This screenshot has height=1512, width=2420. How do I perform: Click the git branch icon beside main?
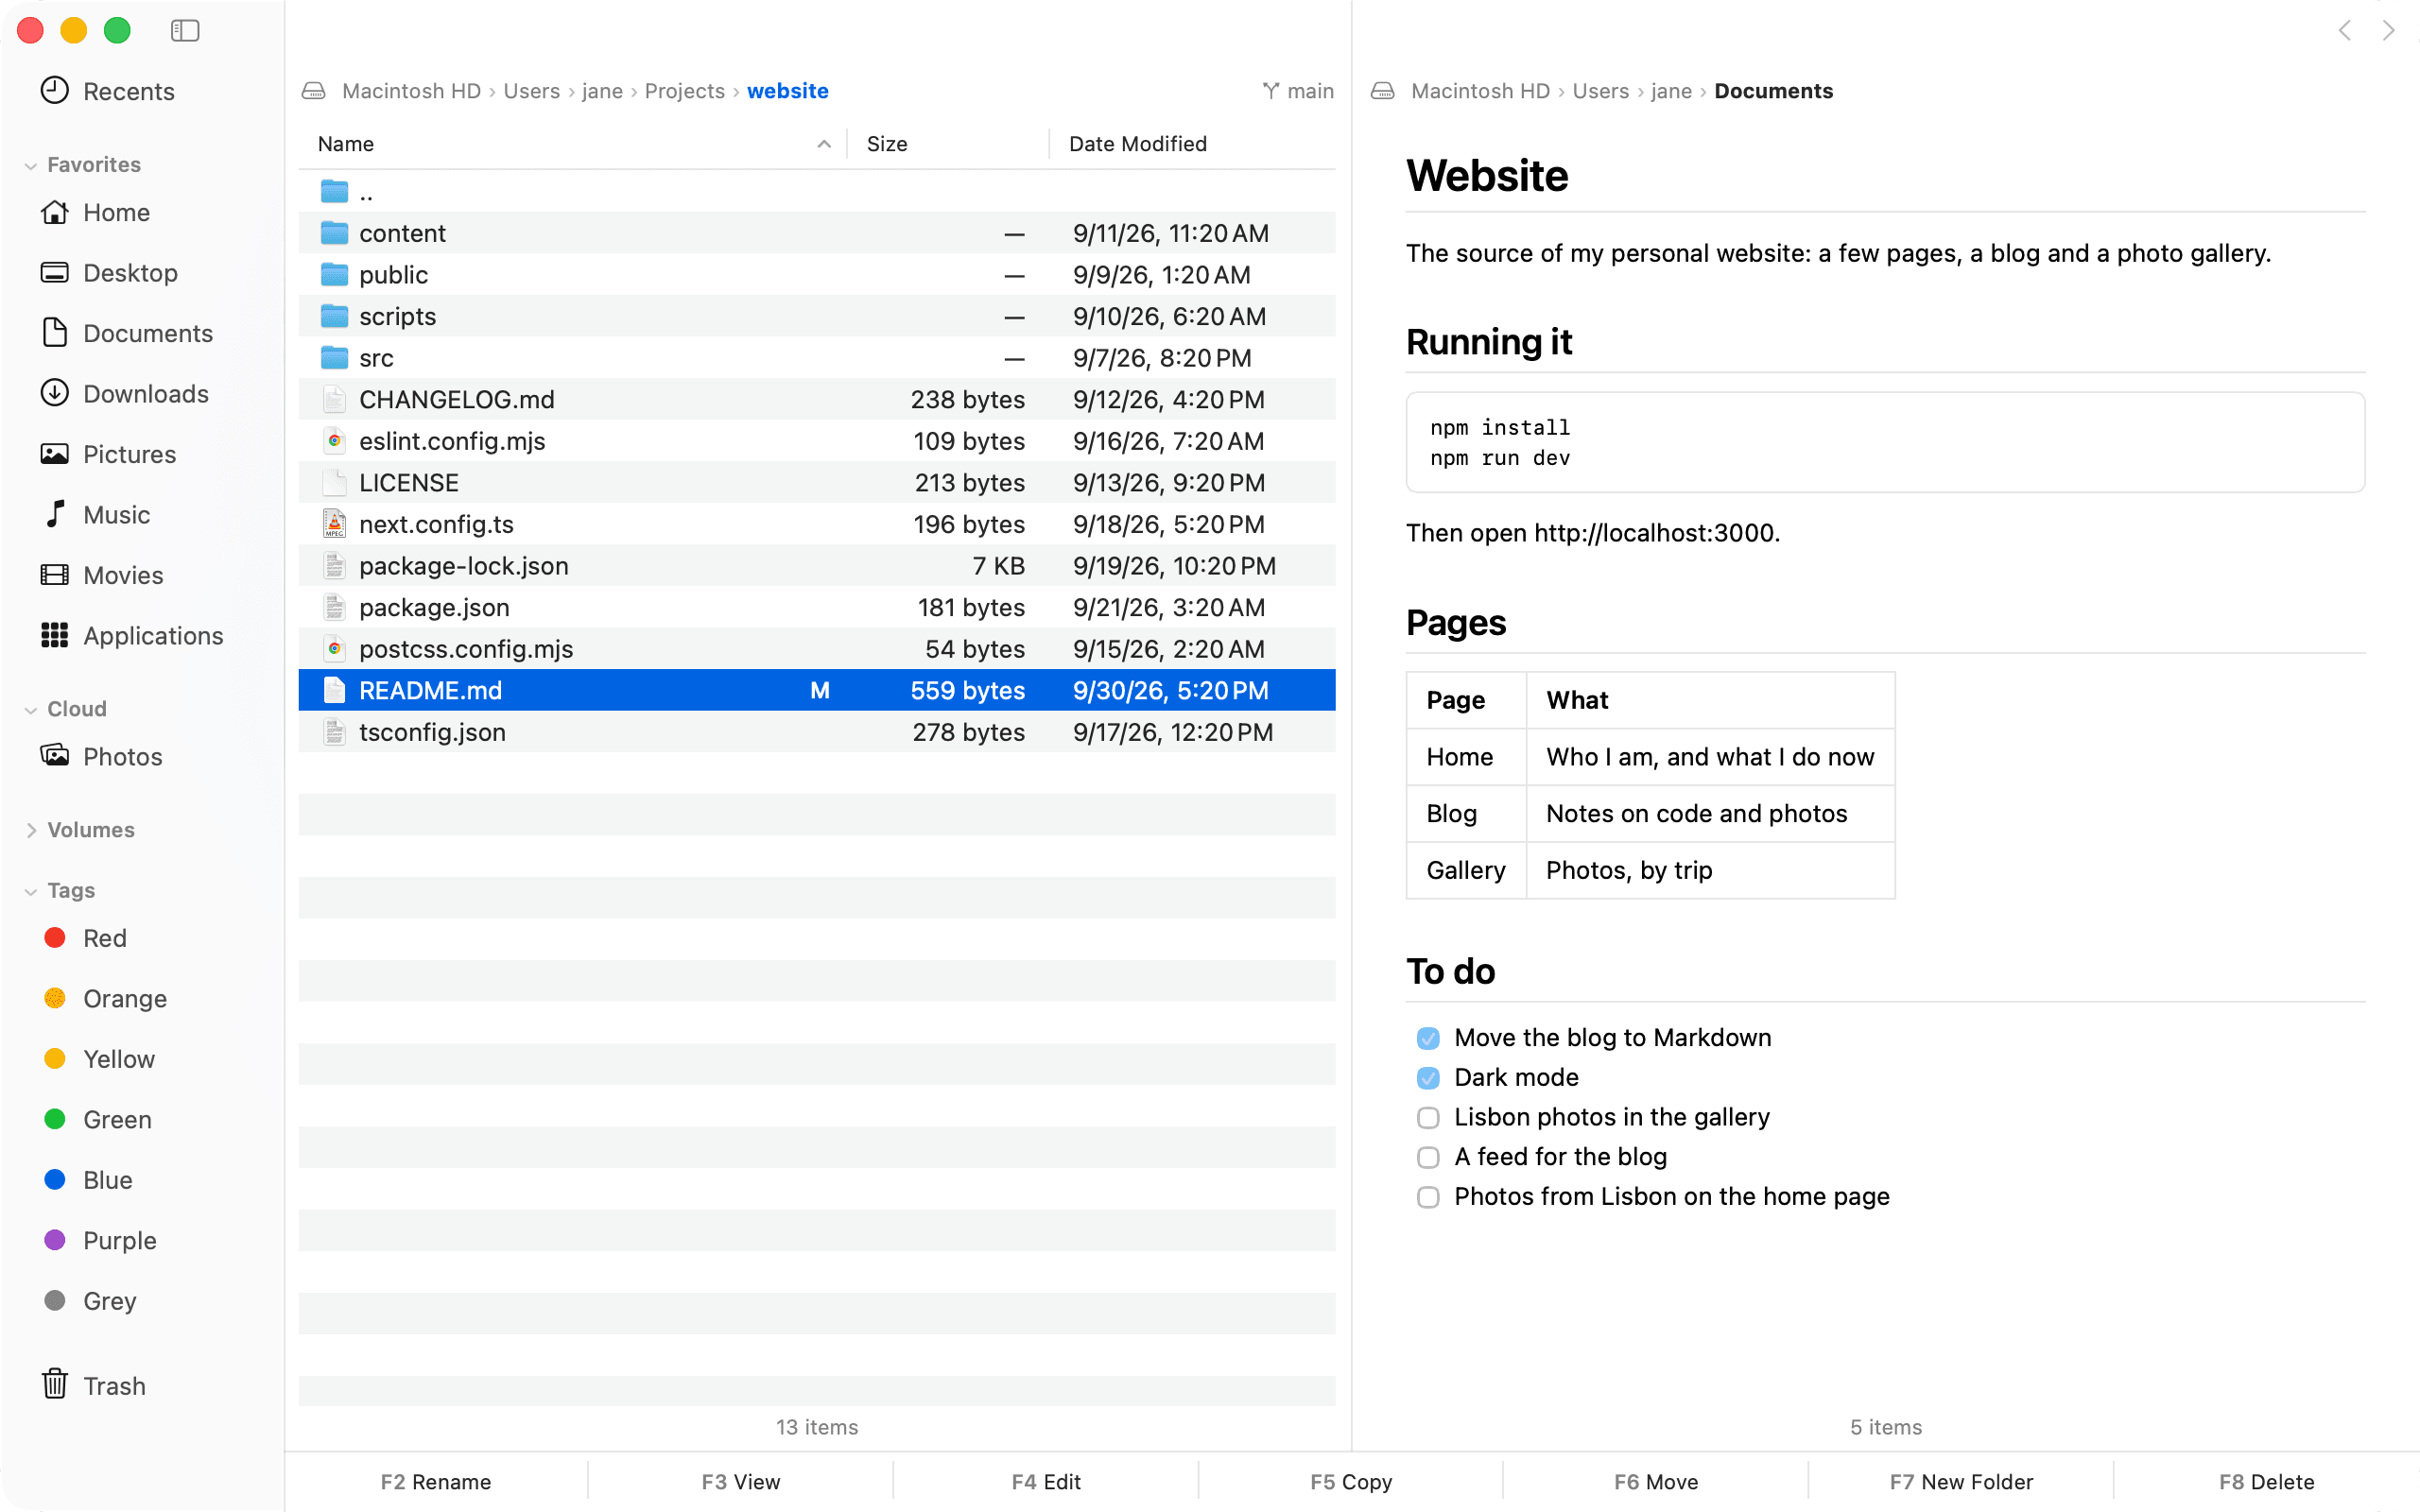pos(1271,91)
